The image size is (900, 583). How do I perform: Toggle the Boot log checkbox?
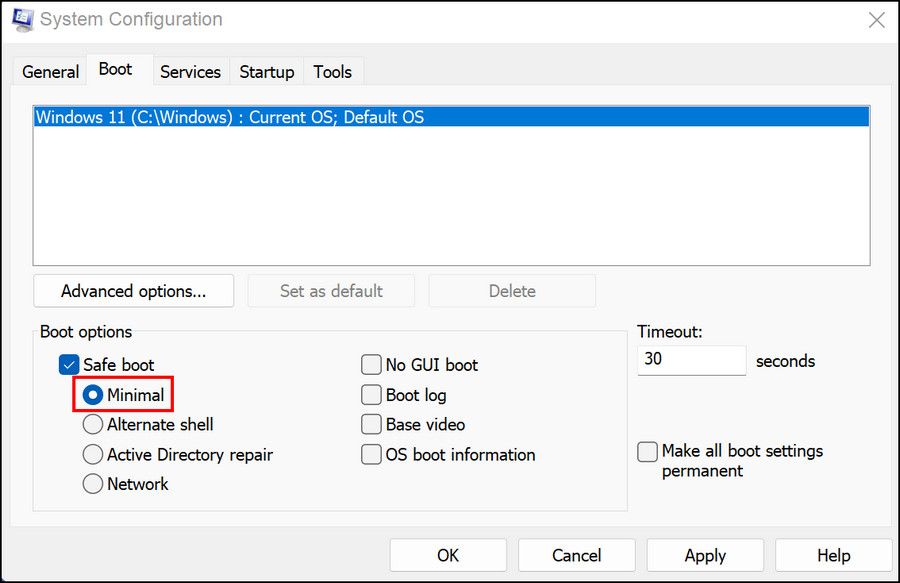[371, 395]
